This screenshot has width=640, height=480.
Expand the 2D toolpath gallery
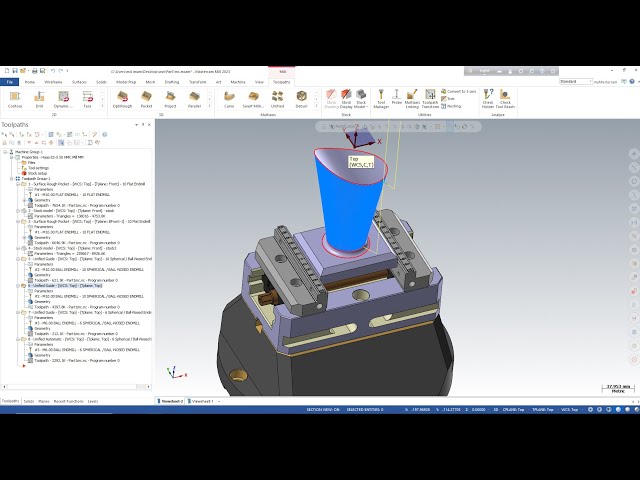coord(102,106)
